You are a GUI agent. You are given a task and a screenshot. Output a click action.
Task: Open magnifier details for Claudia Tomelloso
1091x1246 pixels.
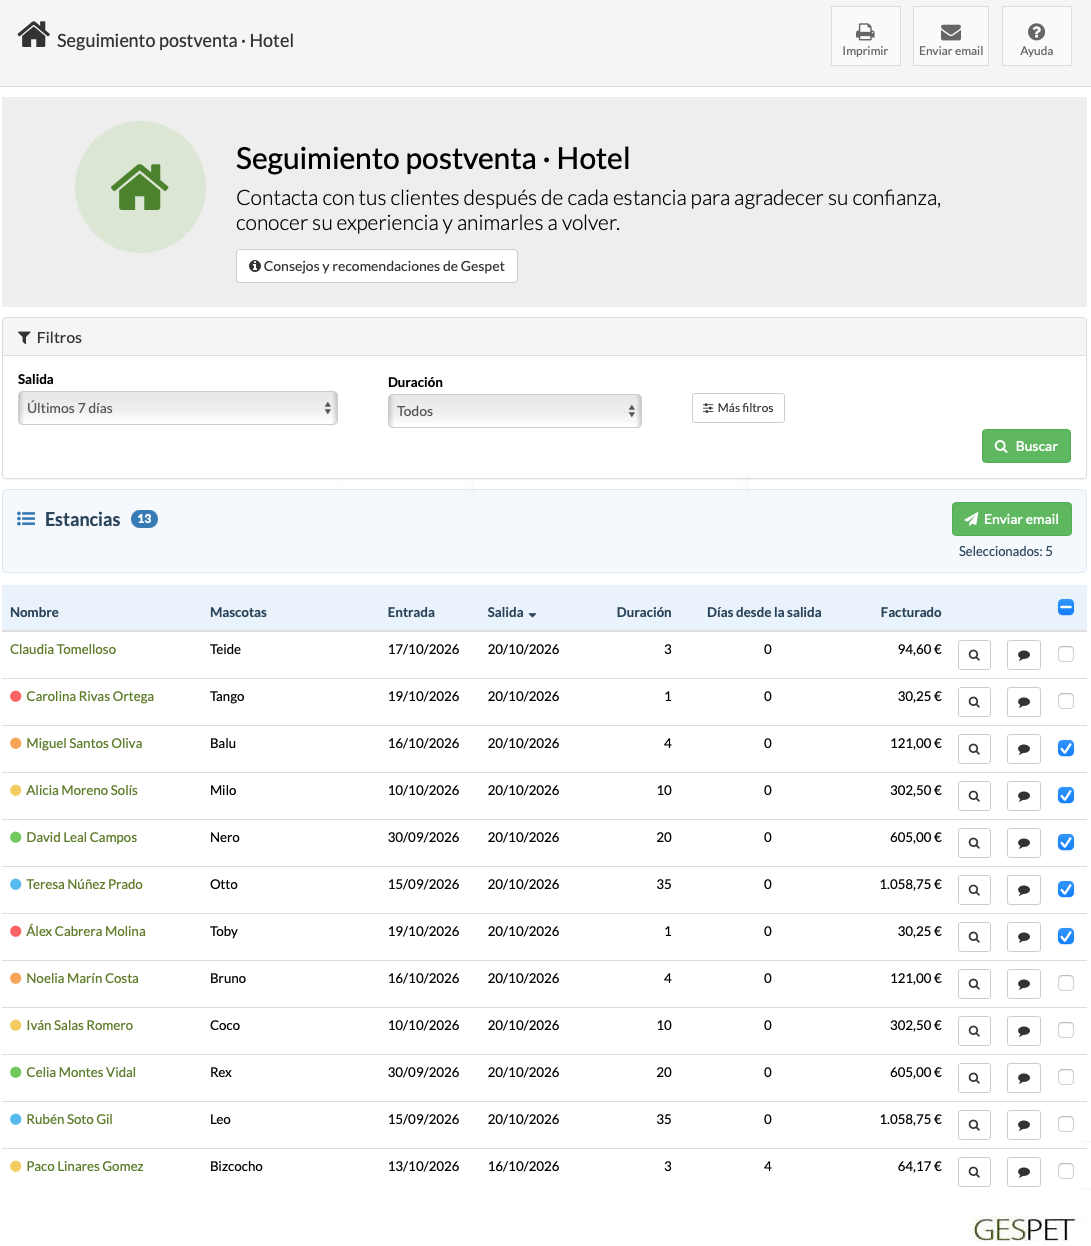tap(974, 655)
